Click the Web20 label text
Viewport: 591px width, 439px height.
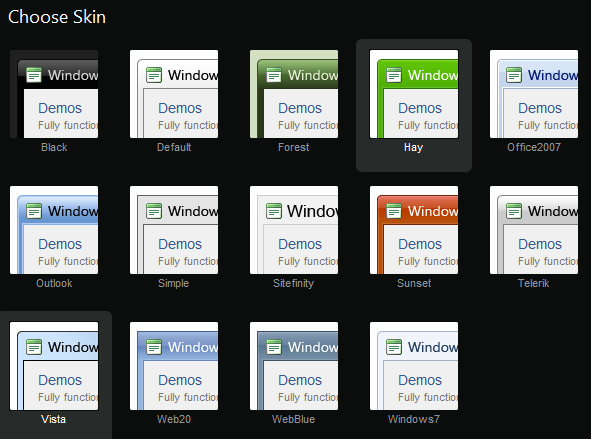[174, 419]
